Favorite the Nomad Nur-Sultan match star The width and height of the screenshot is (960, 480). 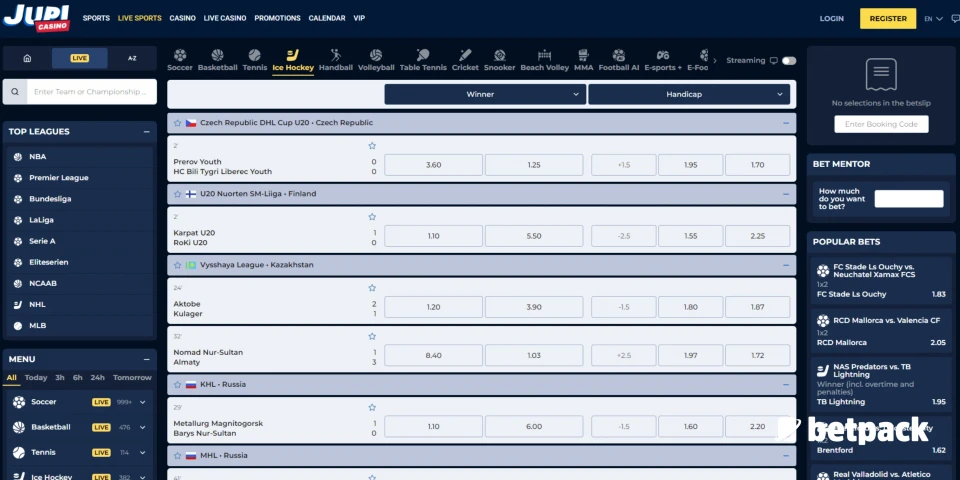(x=372, y=336)
